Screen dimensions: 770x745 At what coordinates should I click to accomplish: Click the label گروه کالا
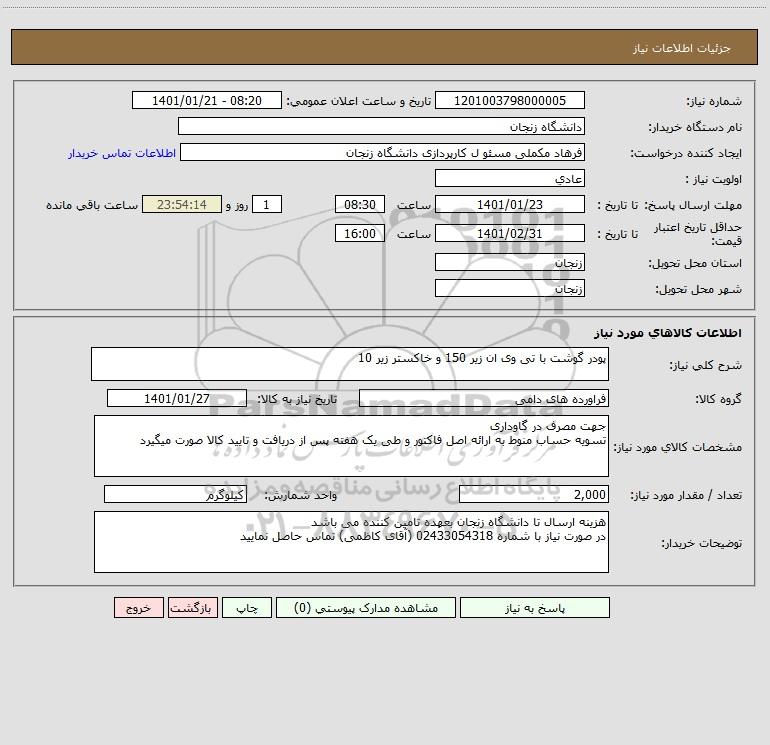click(x=718, y=399)
